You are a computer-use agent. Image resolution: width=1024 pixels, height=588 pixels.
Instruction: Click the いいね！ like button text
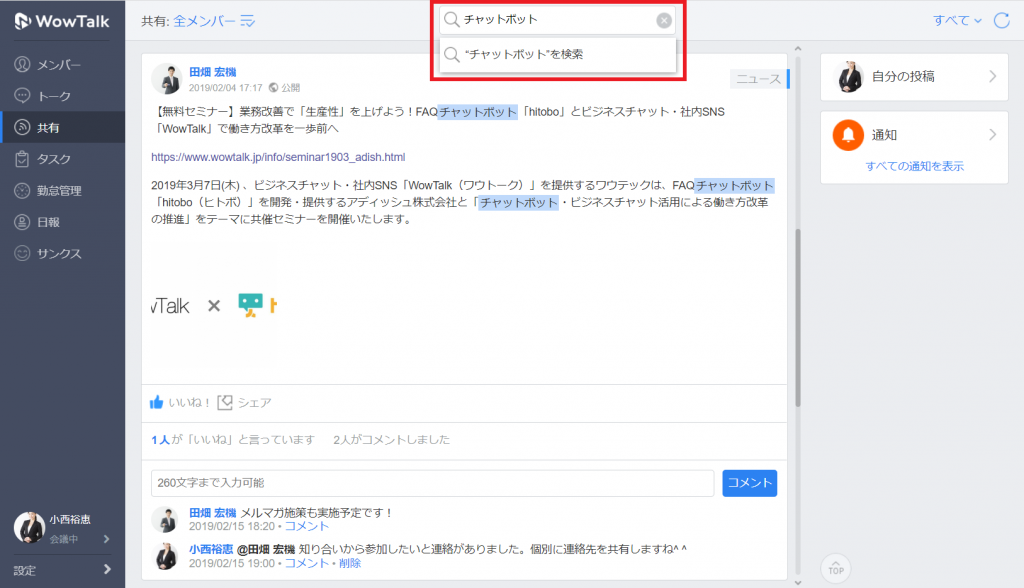pyautogui.click(x=189, y=402)
